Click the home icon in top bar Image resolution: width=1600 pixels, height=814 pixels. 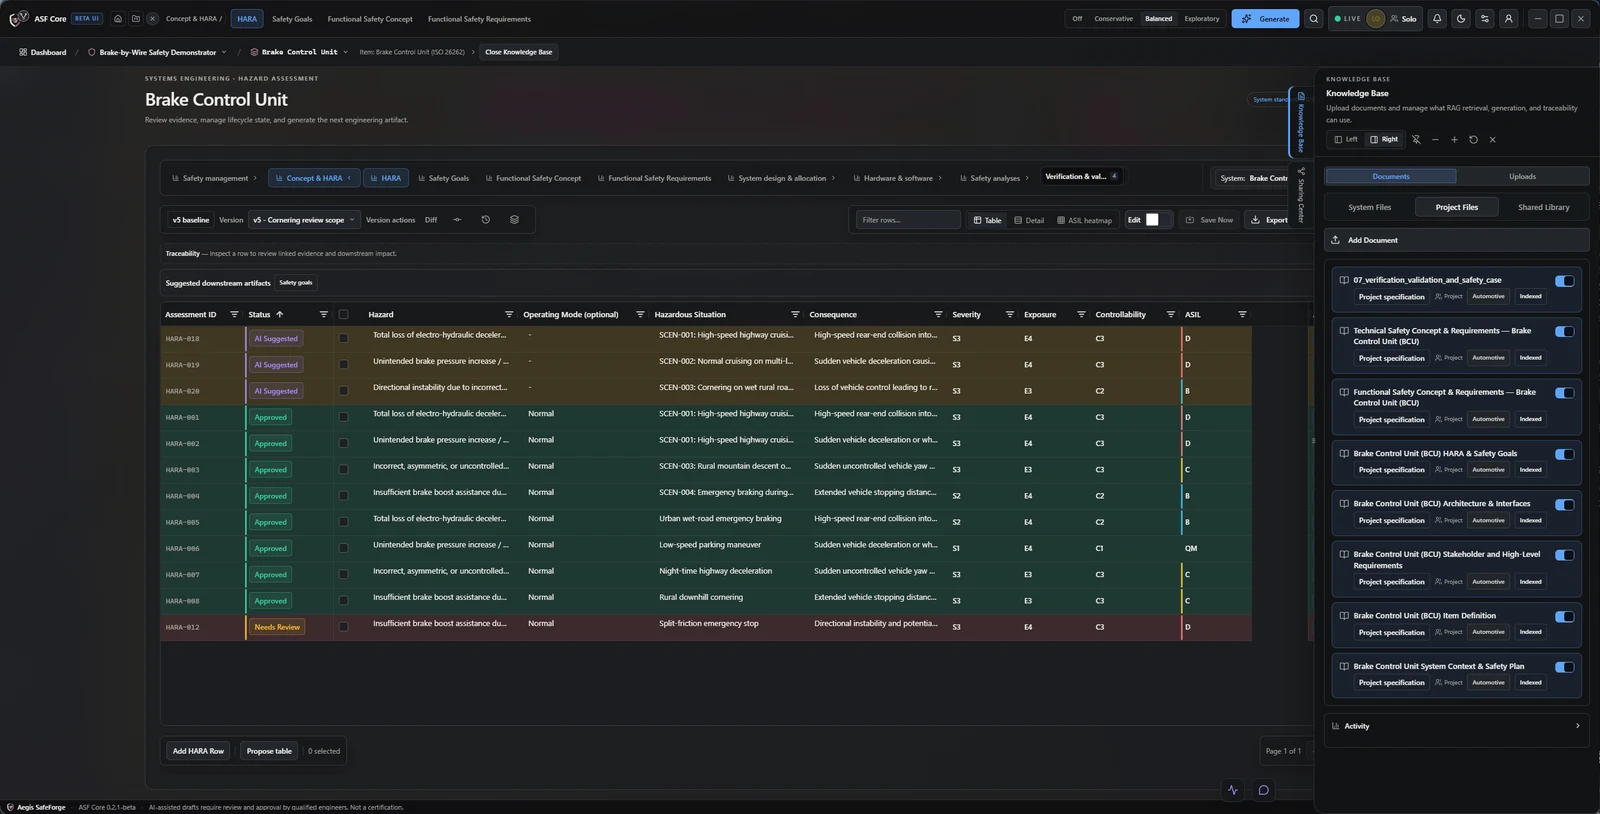[118, 18]
